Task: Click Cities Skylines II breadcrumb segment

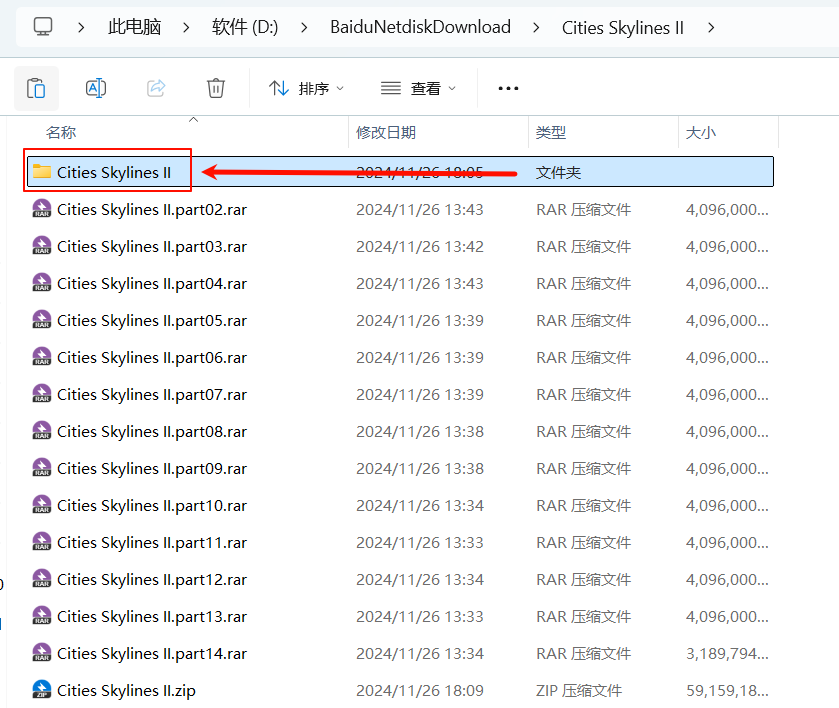Action: click(x=623, y=27)
